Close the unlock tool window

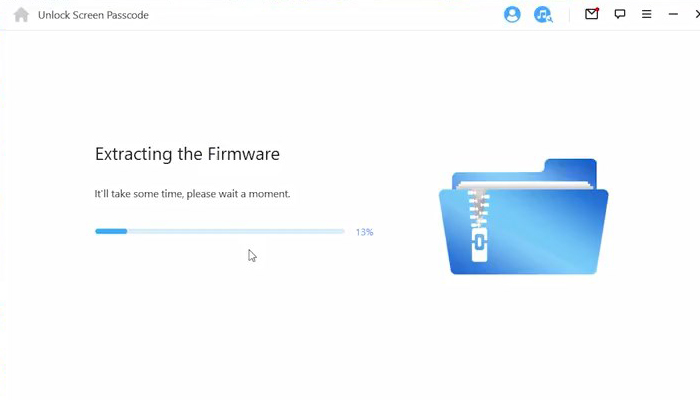[x=697, y=14]
